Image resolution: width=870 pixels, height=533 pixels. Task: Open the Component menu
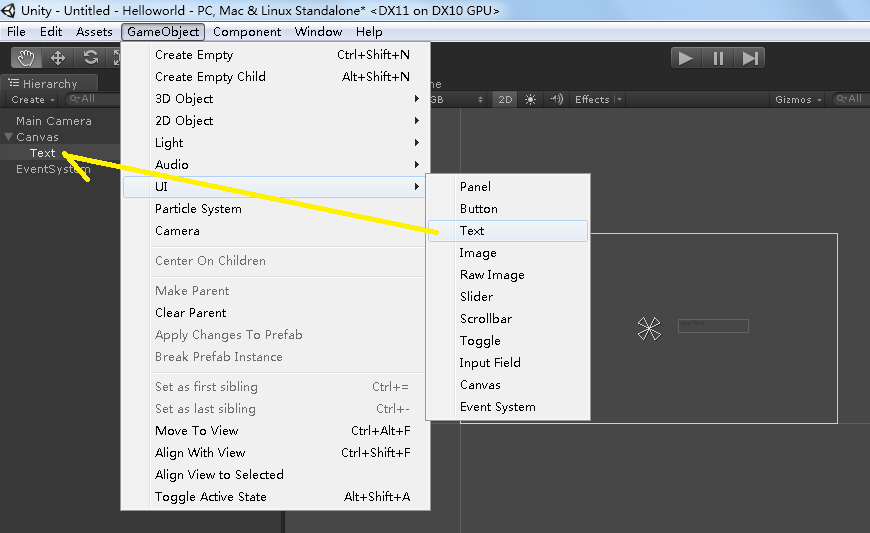[x=247, y=32]
